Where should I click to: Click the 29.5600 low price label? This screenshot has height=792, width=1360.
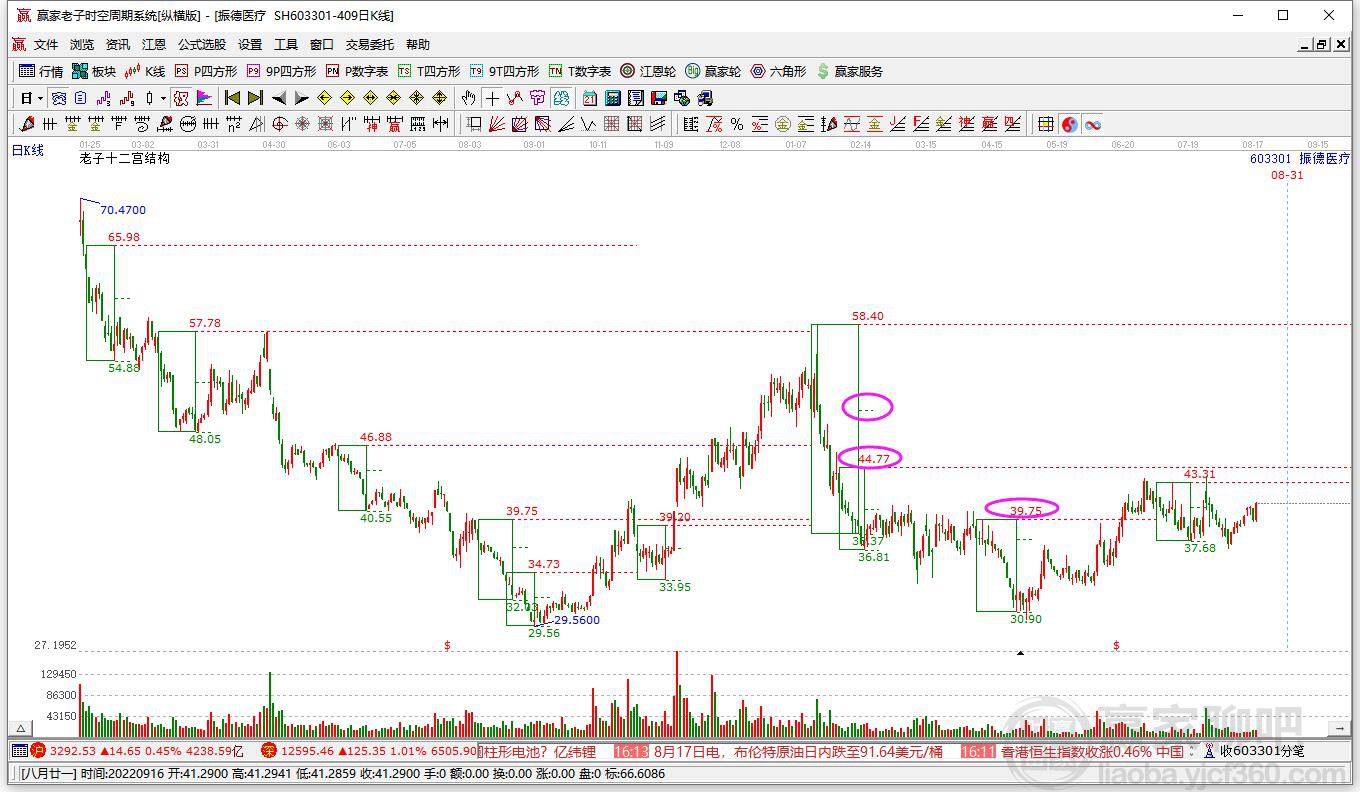point(577,620)
